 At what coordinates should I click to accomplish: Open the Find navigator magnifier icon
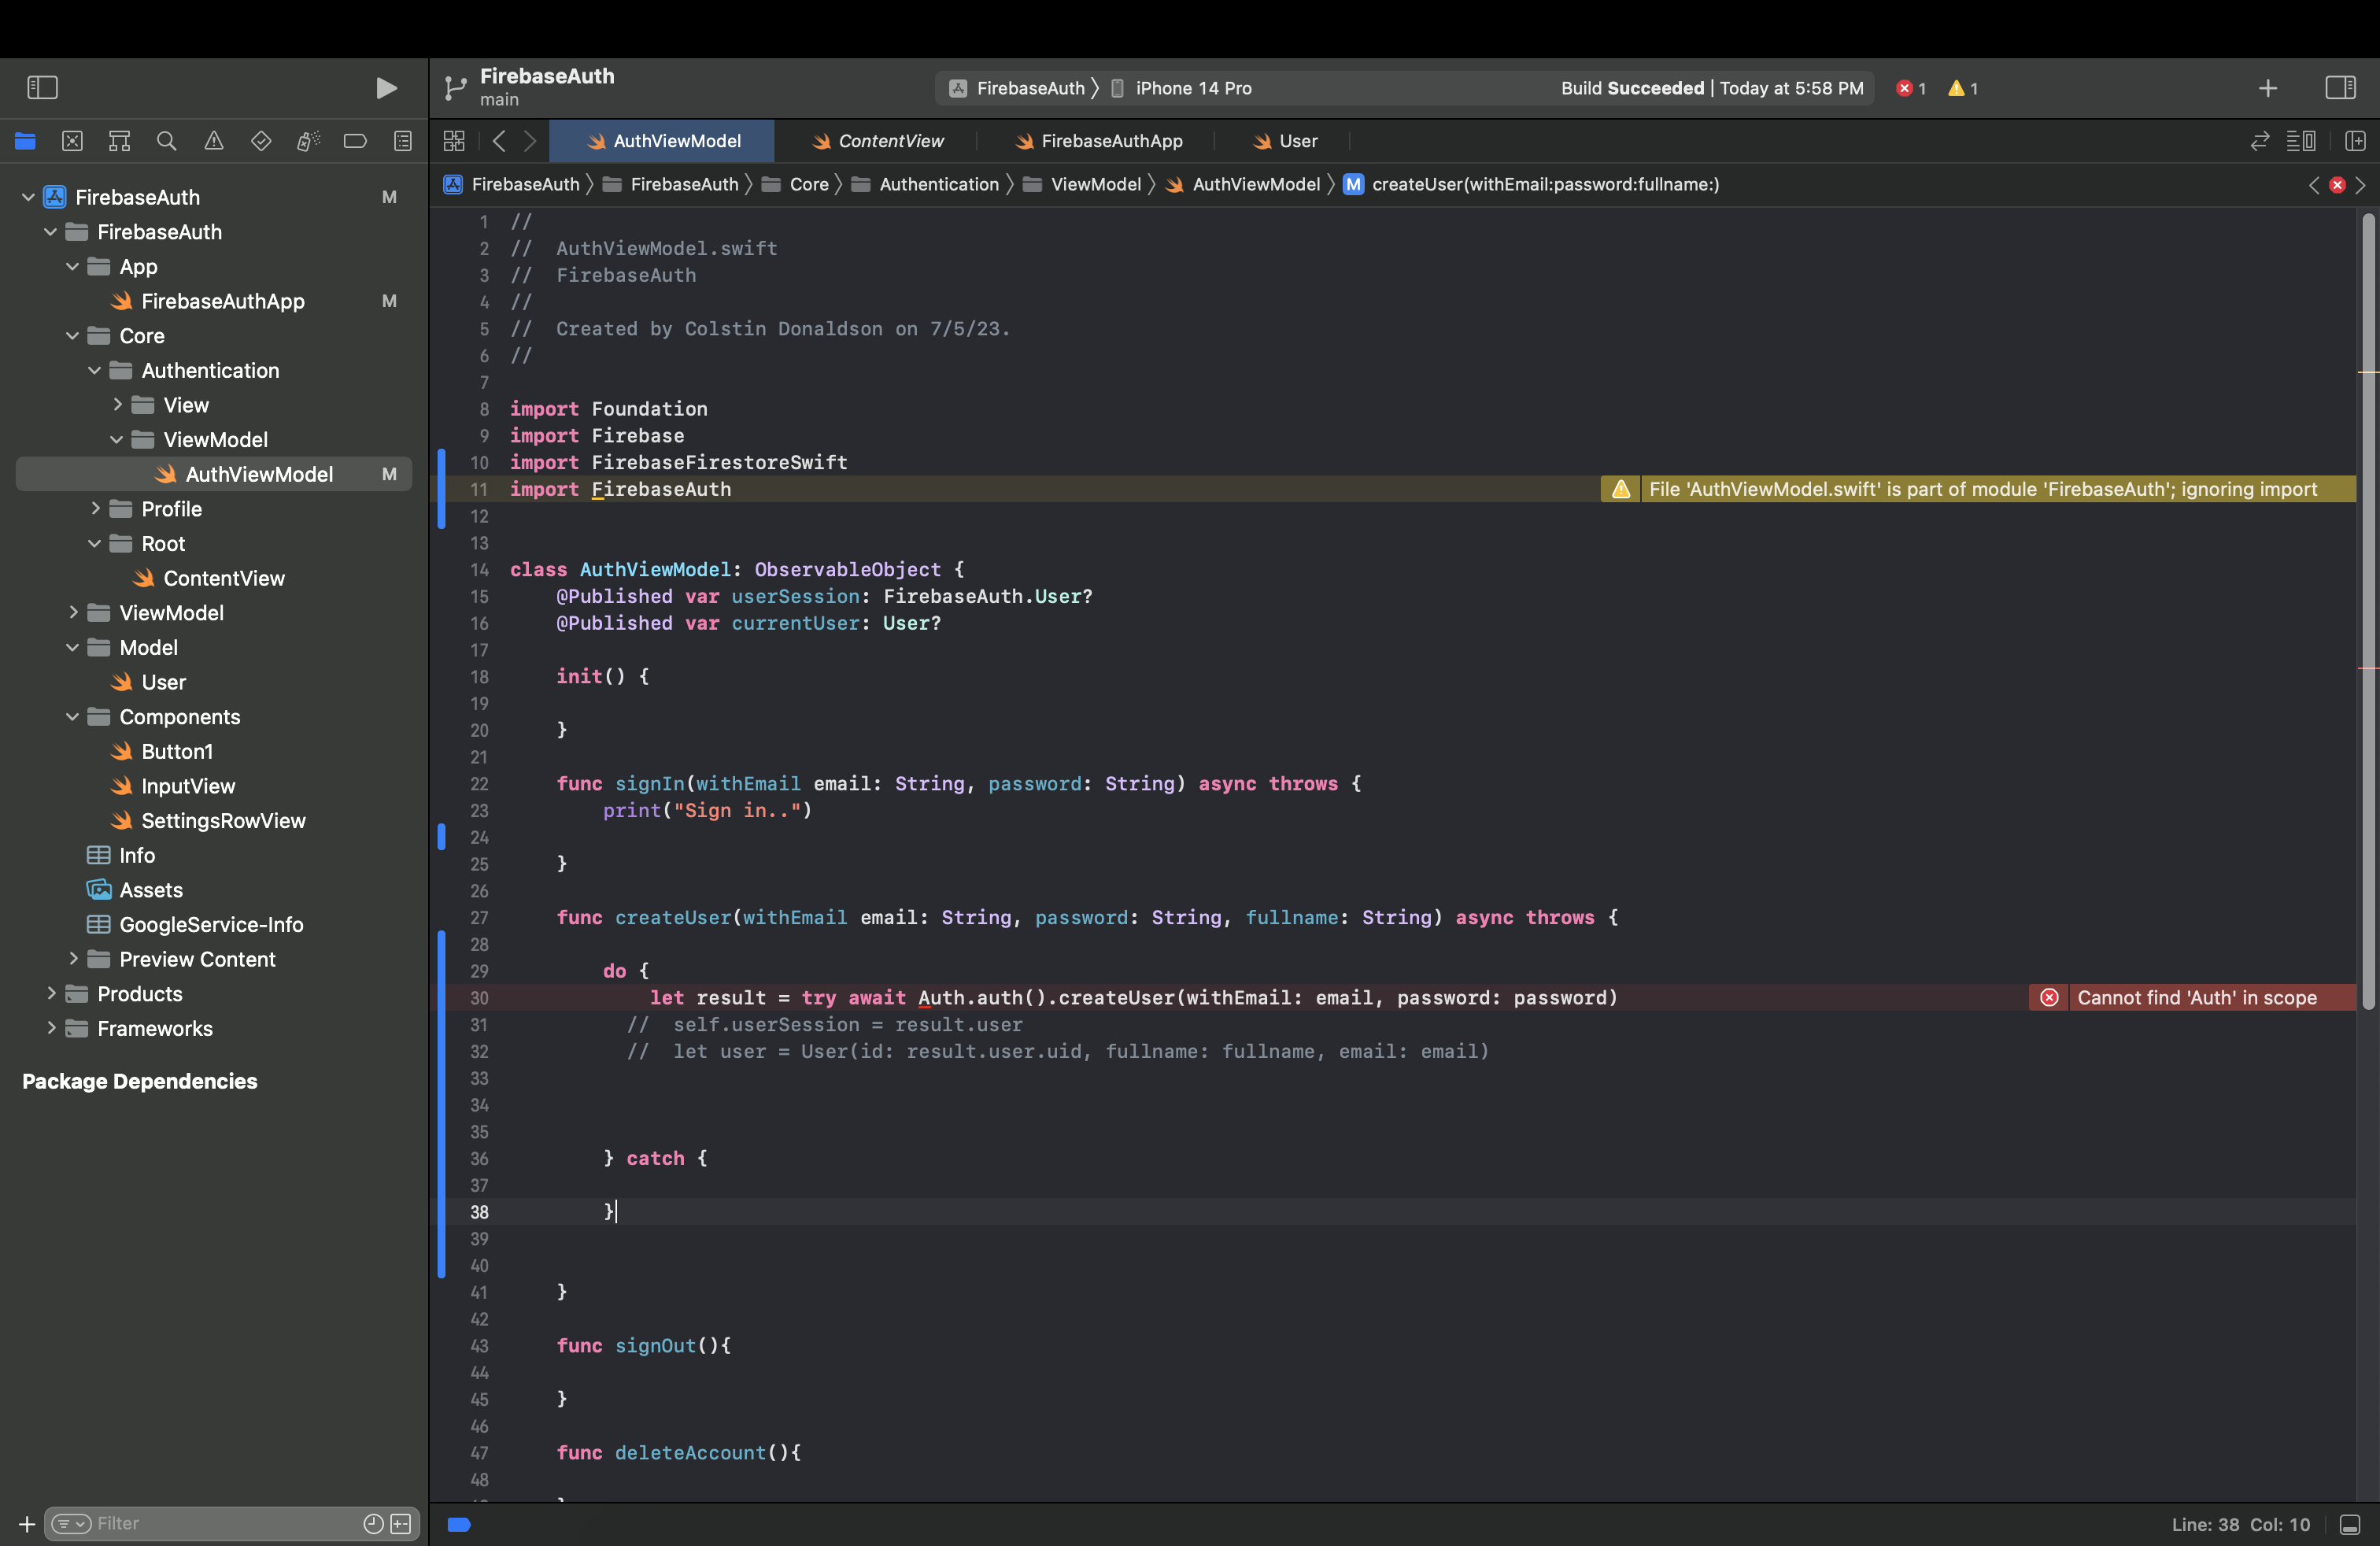coord(167,141)
